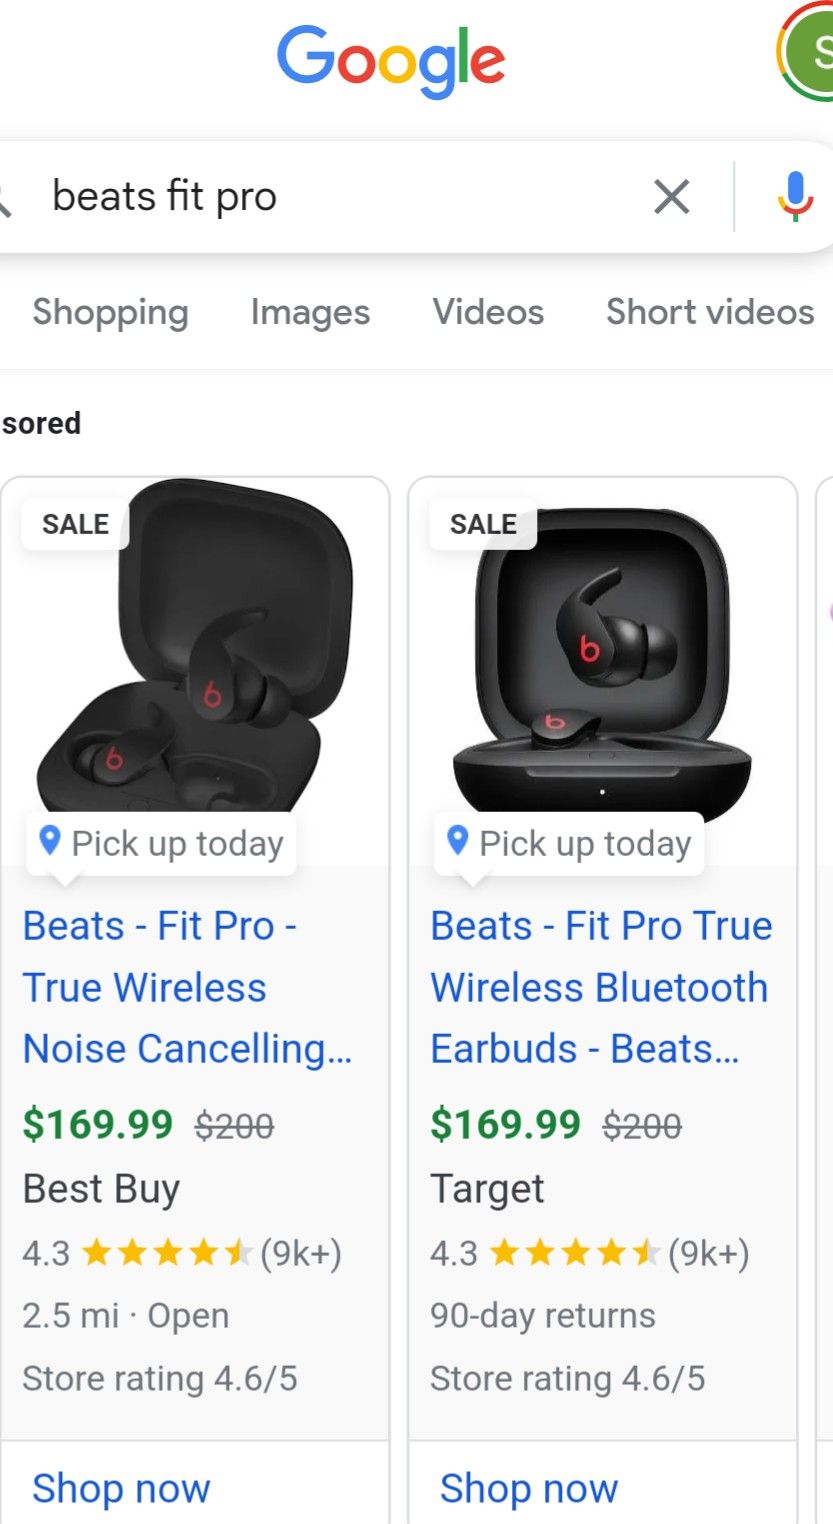833x1524 pixels.
Task: Open the Target Beats Fit Pro product title
Action: click(599, 987)
